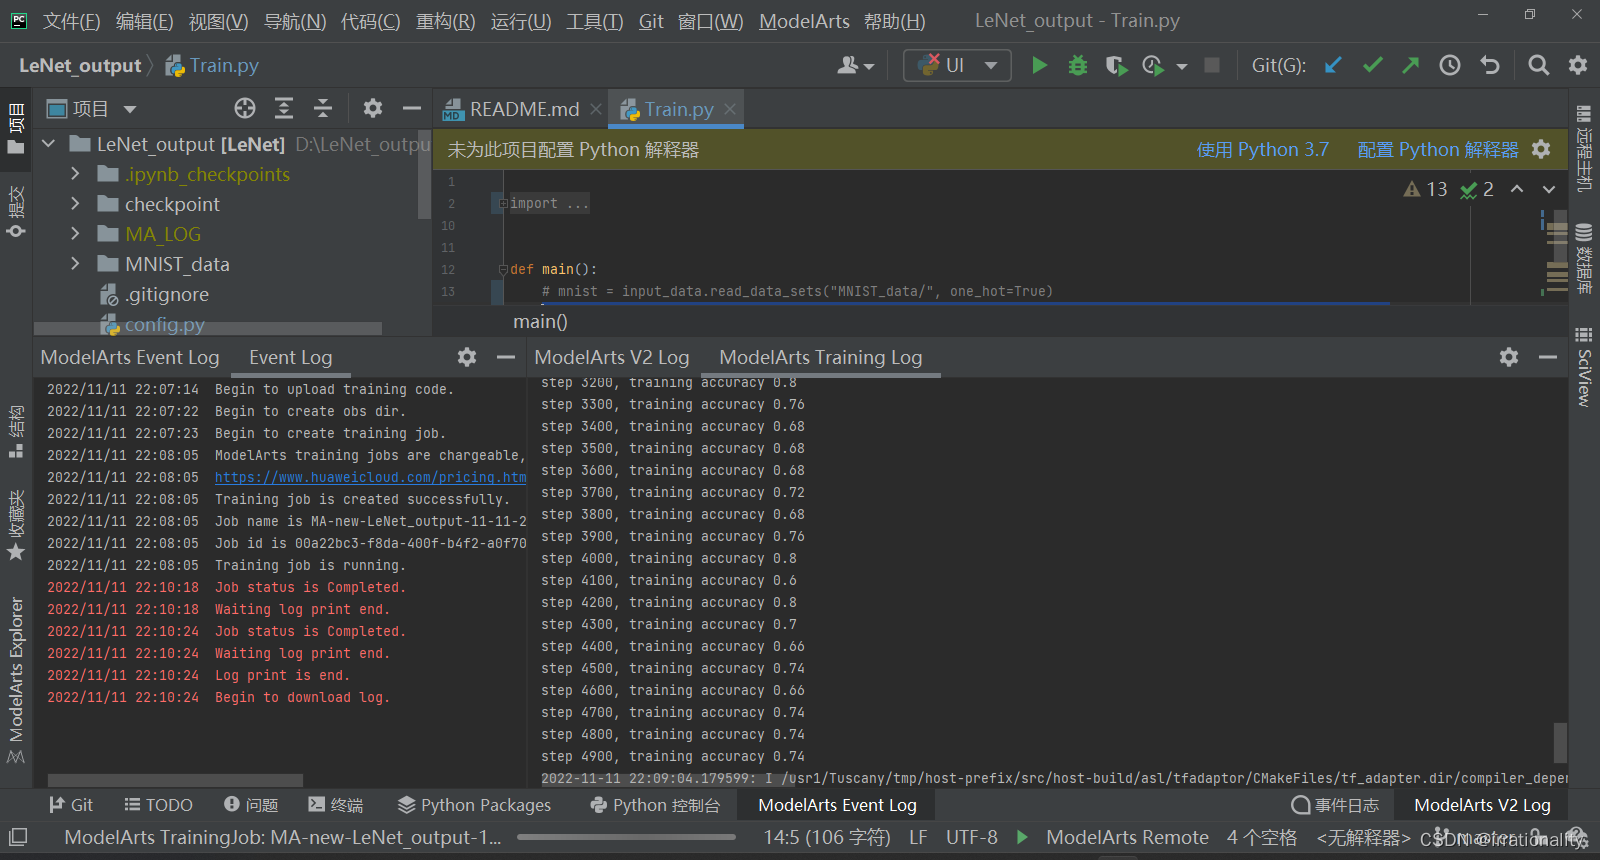The image size is (1600, 860).
Task: Select .gitignore file in project tree
Action: click(154, 294)
